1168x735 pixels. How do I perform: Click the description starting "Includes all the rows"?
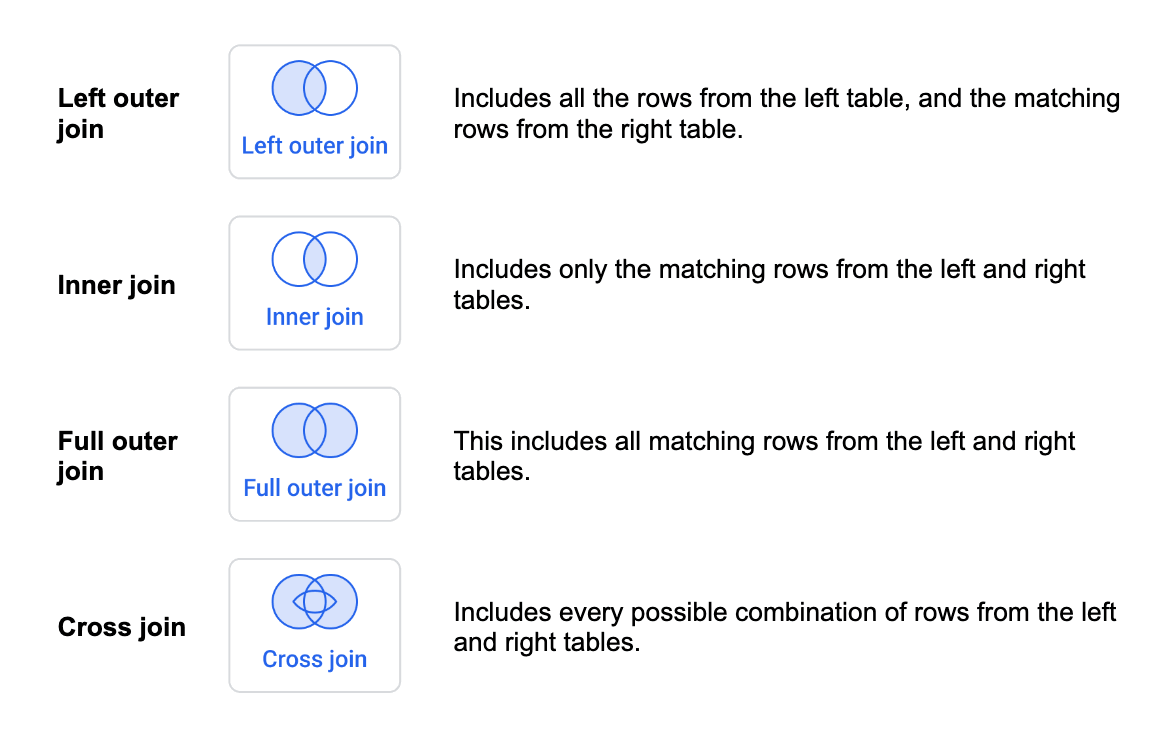click(x=786, y=113)
